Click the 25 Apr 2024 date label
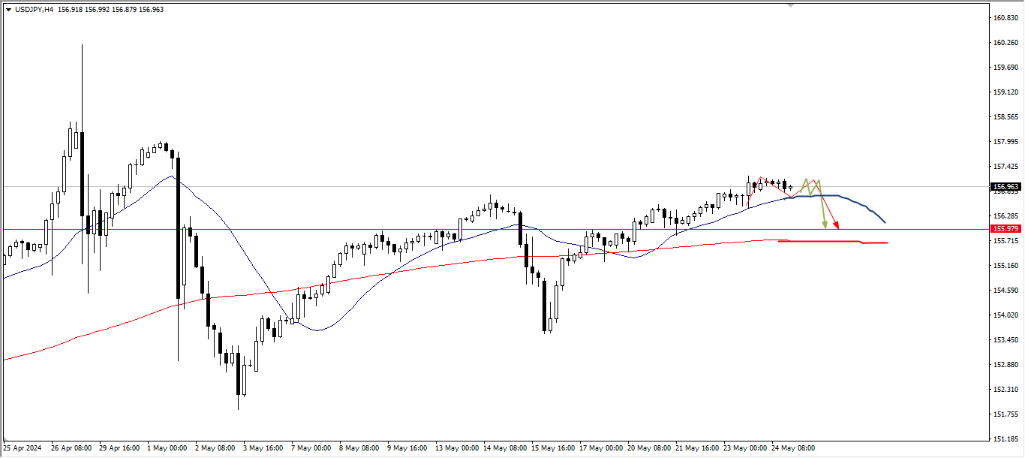 pyautogui.click(x=23, y=448)
